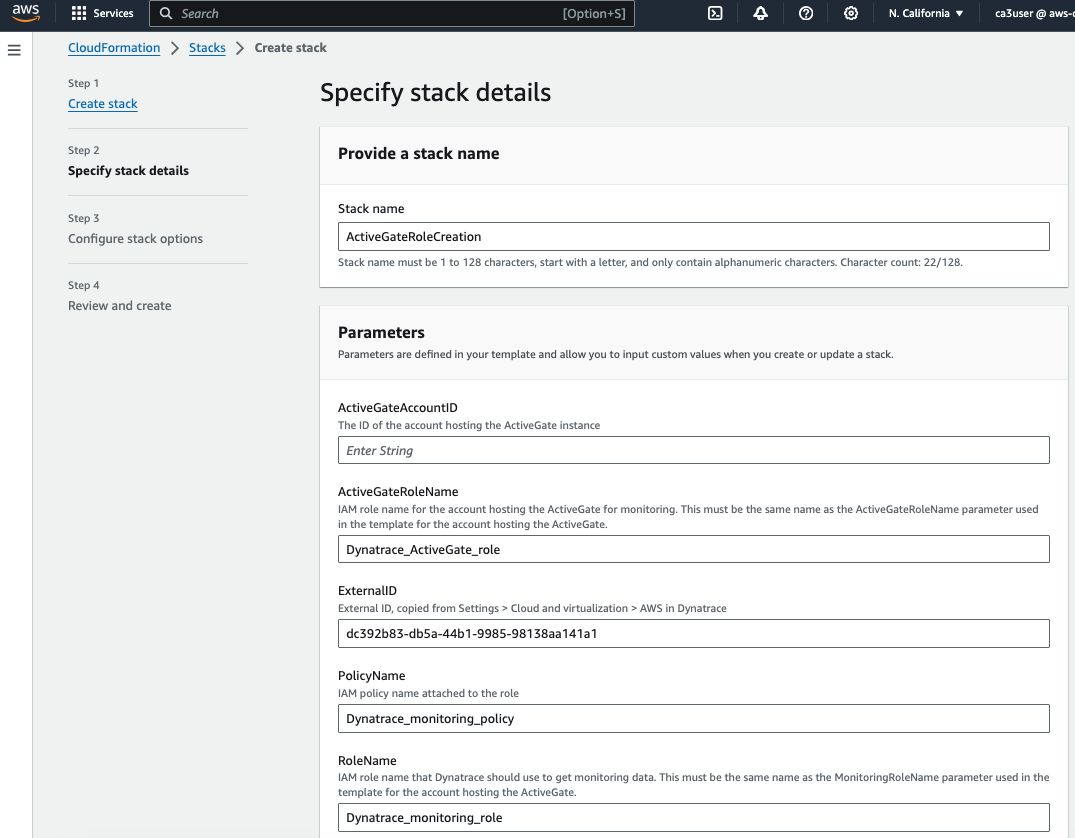
Task: Focus the ActiveGateAccountID input field
Action: pos(693,450)
